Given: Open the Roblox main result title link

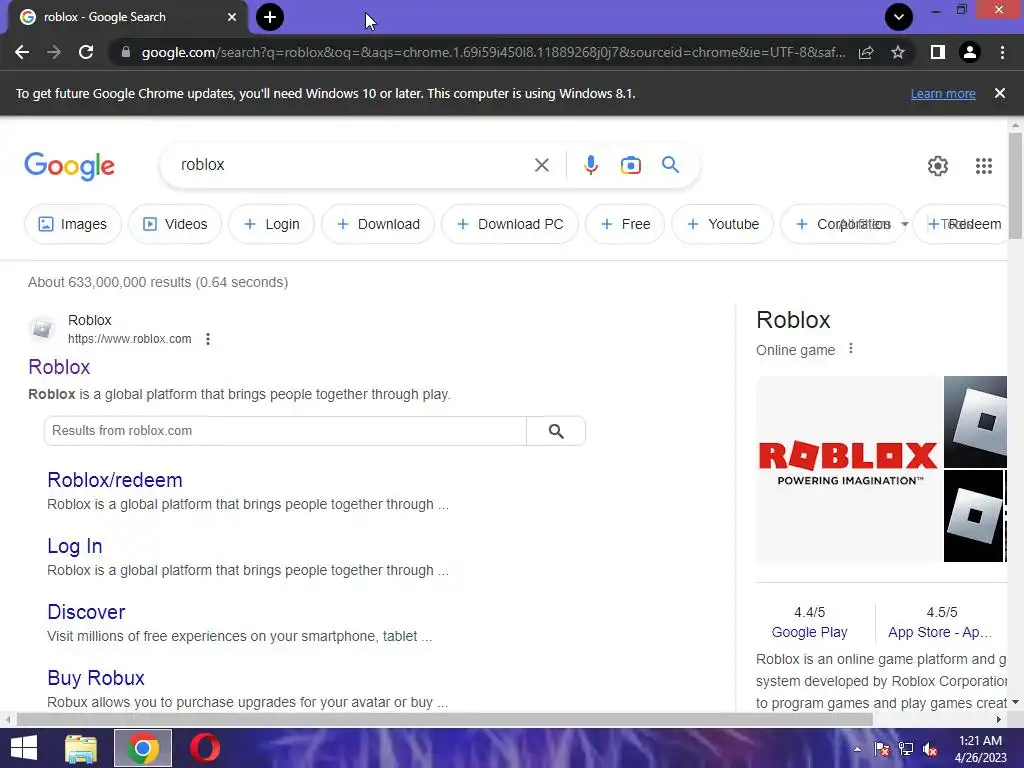Looking at the screenshot, I should (59, 367).
